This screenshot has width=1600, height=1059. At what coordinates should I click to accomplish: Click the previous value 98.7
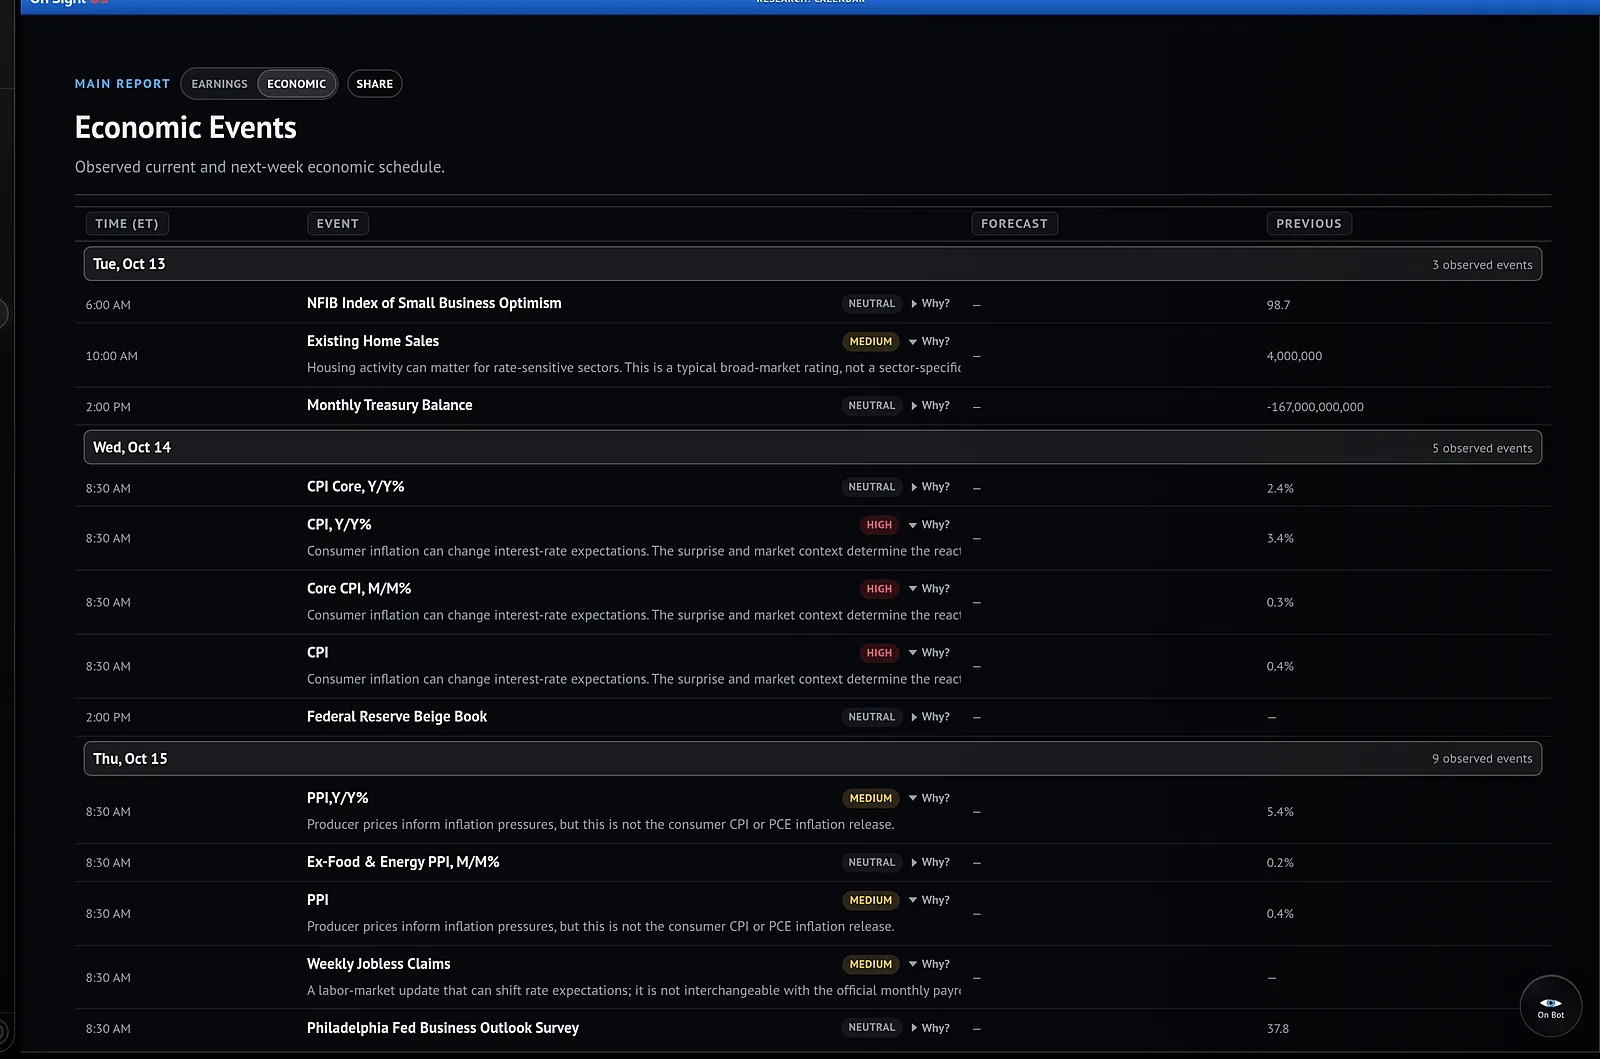tap(1278, 305)
